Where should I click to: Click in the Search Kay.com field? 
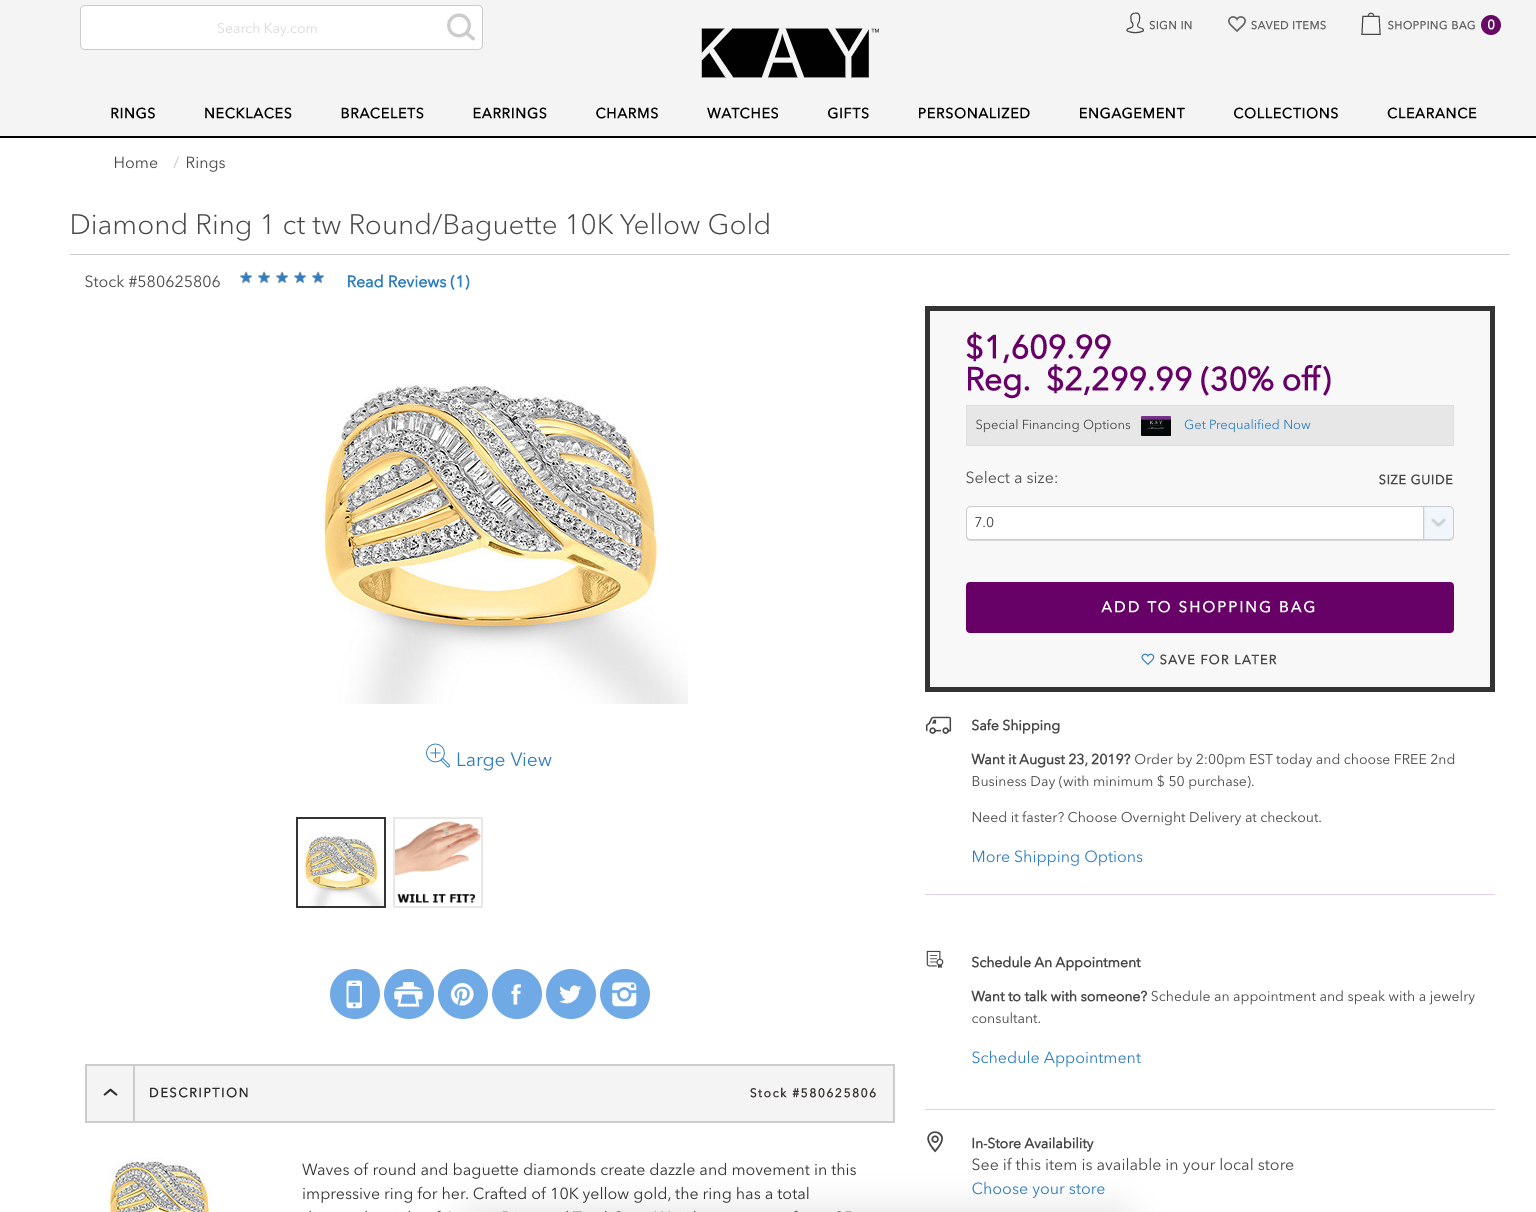point(266,28)
